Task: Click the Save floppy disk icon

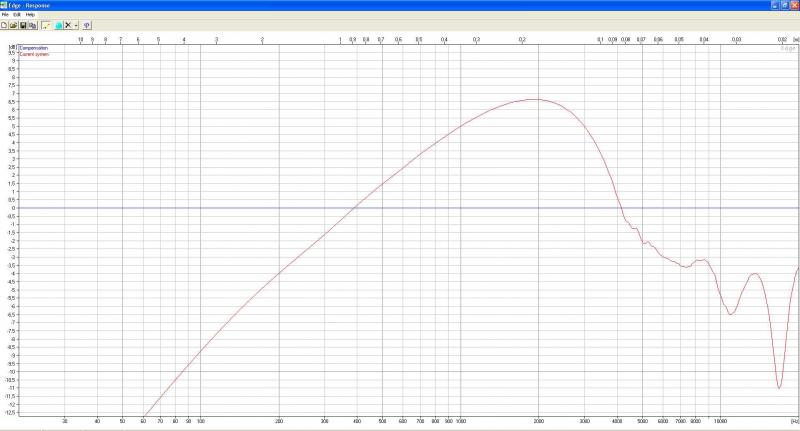Action: point(23,25)
